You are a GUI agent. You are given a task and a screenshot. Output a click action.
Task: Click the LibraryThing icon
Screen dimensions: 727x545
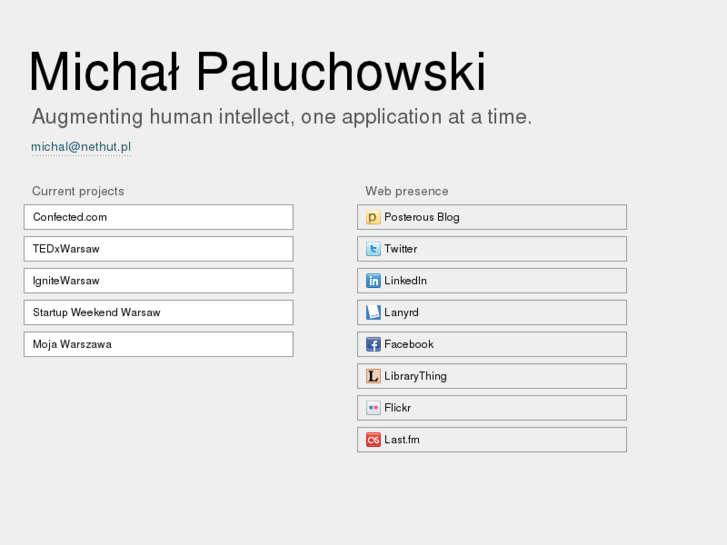click(x=373, y=376)
